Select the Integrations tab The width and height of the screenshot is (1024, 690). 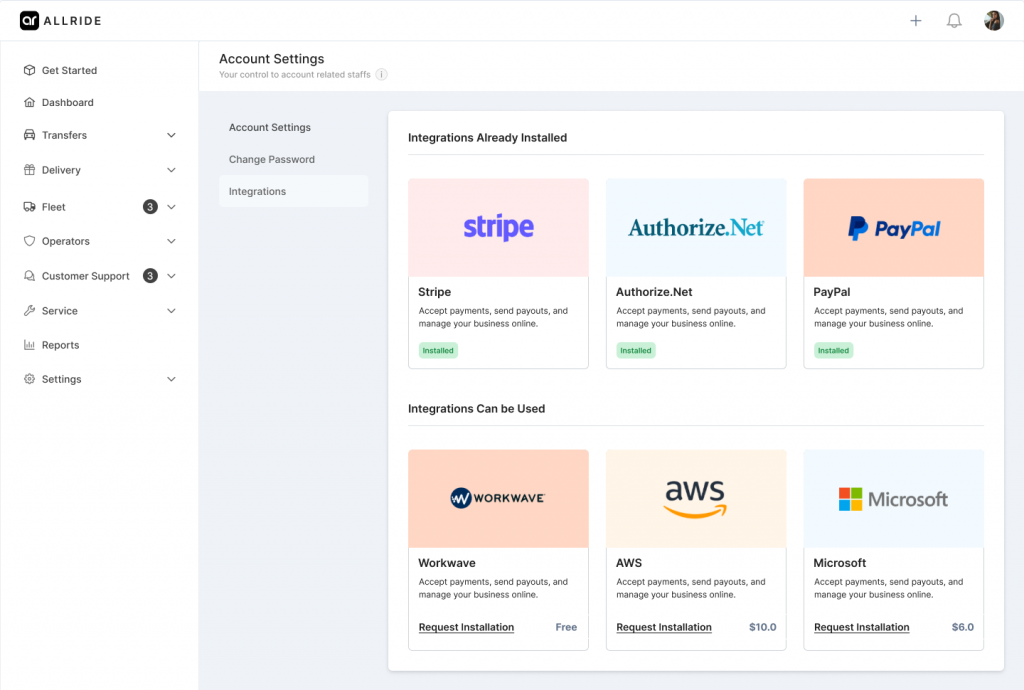[293, 191]
